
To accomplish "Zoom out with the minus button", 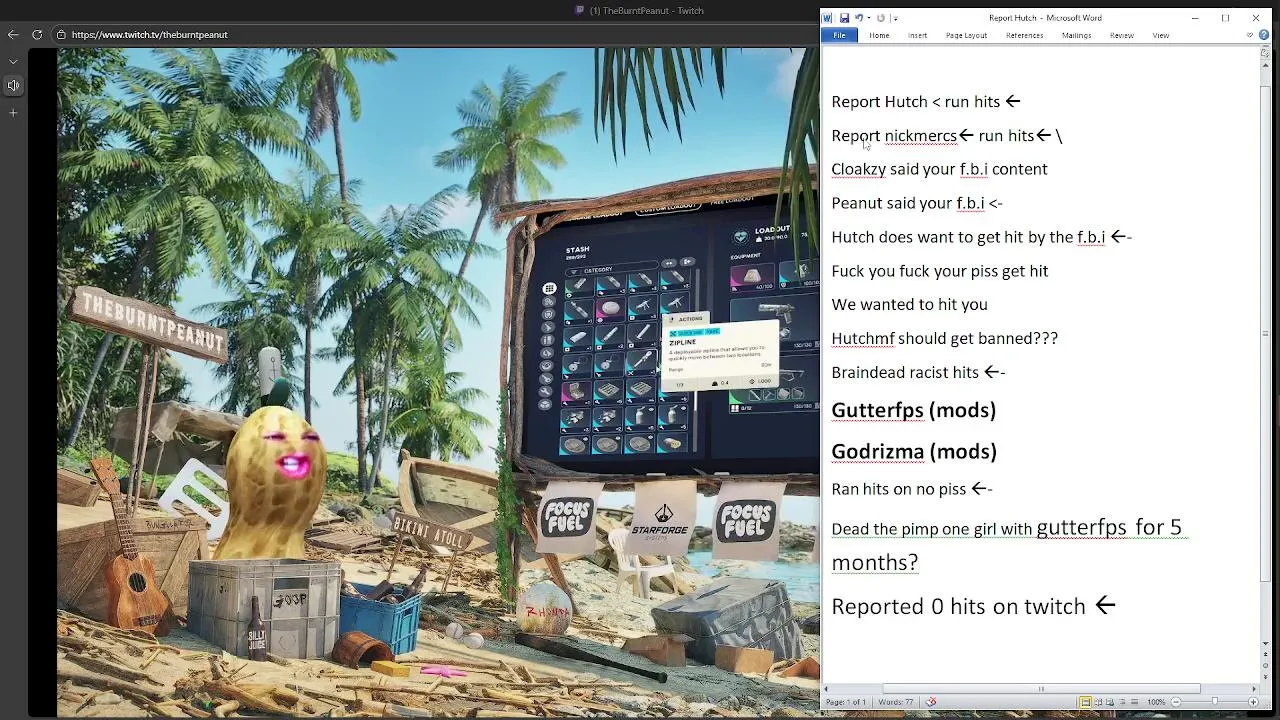I will (x=1176, y=702).
